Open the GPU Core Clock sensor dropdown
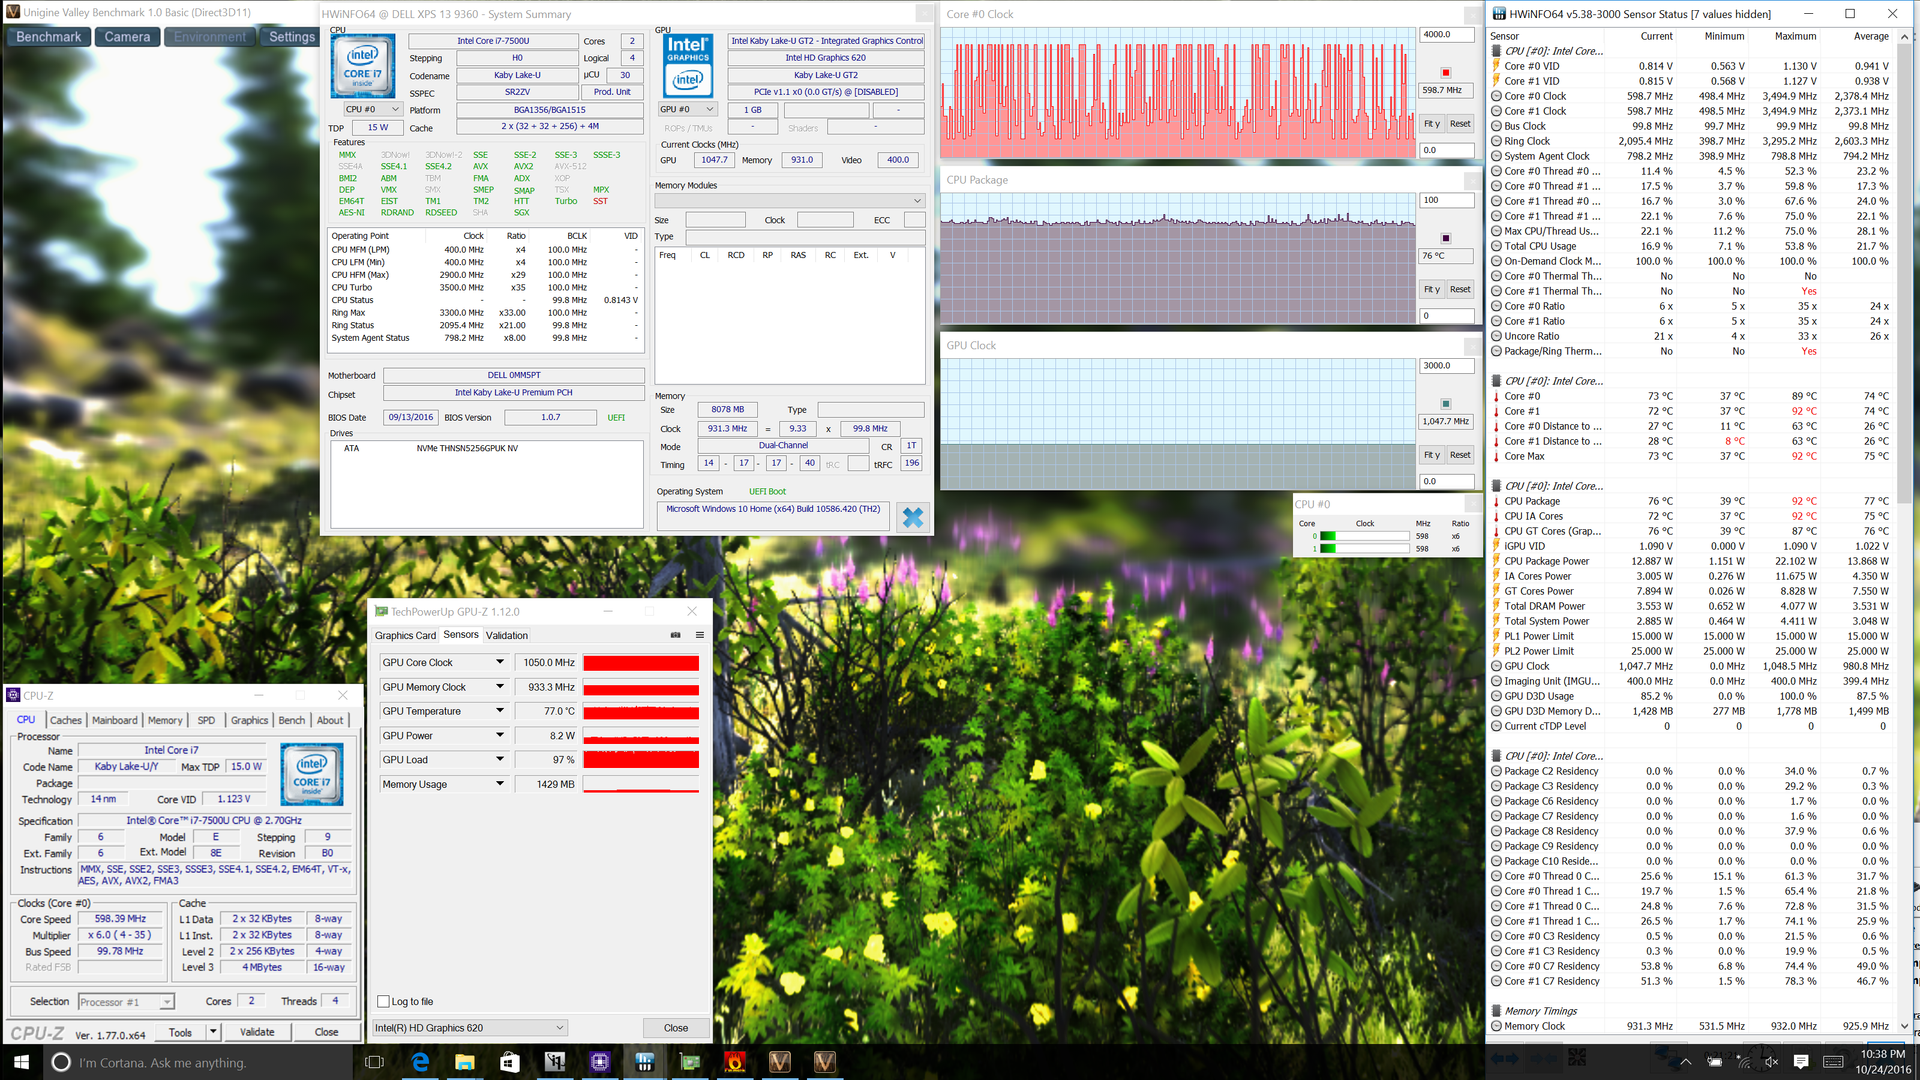The image size is (1920, 1080). (x=499, y=662)
